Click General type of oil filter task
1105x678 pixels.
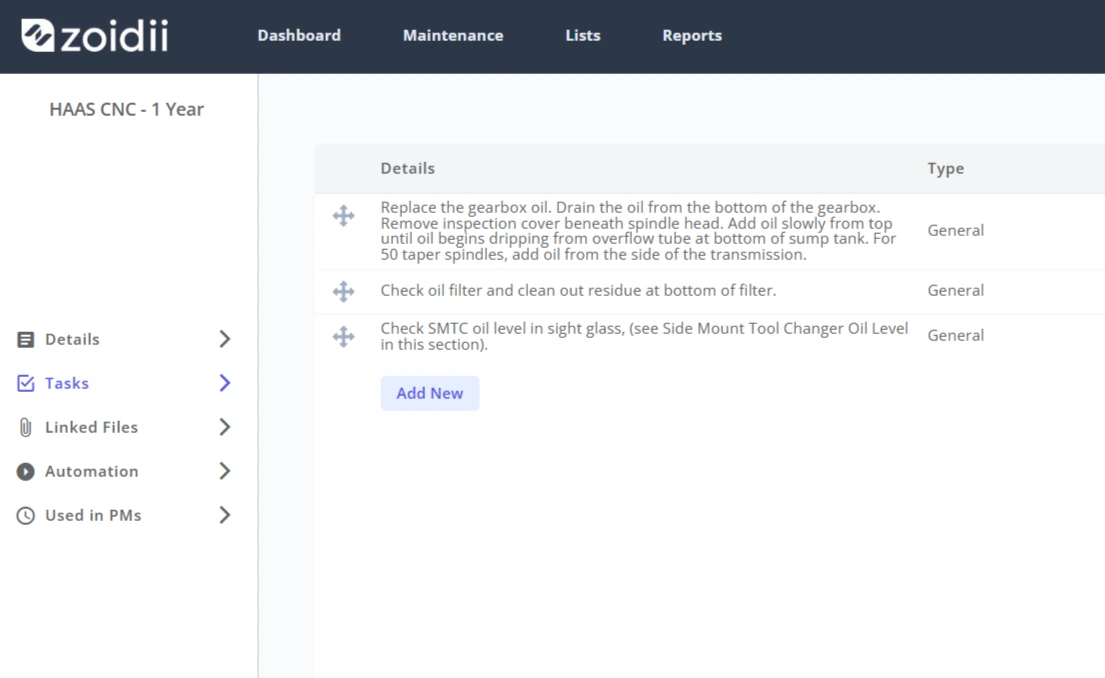pos(956,290)
